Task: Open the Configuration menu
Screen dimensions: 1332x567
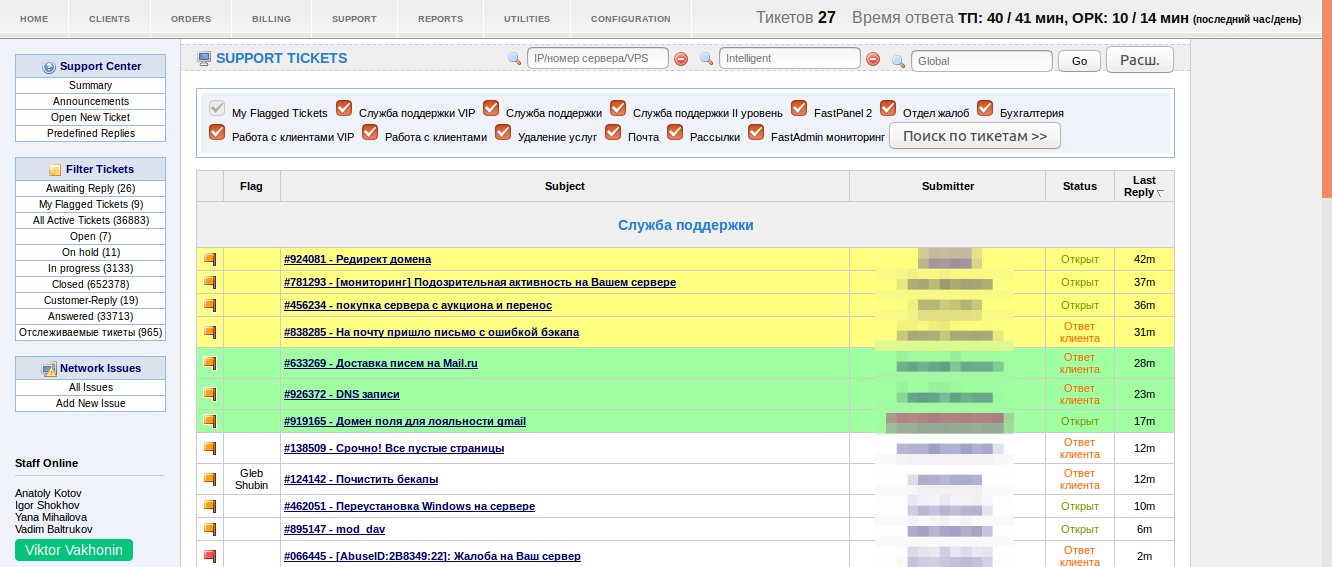Action: pos(631,19)
